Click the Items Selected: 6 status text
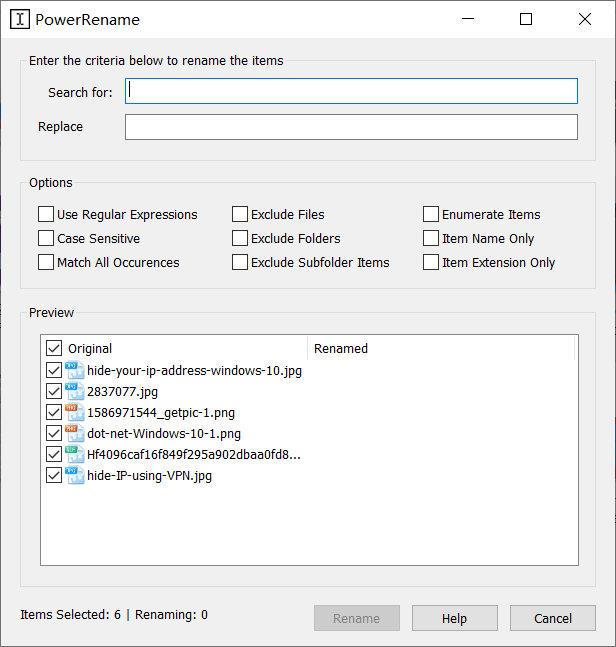This screenshot has width=616, height=647. click(71, 614)
